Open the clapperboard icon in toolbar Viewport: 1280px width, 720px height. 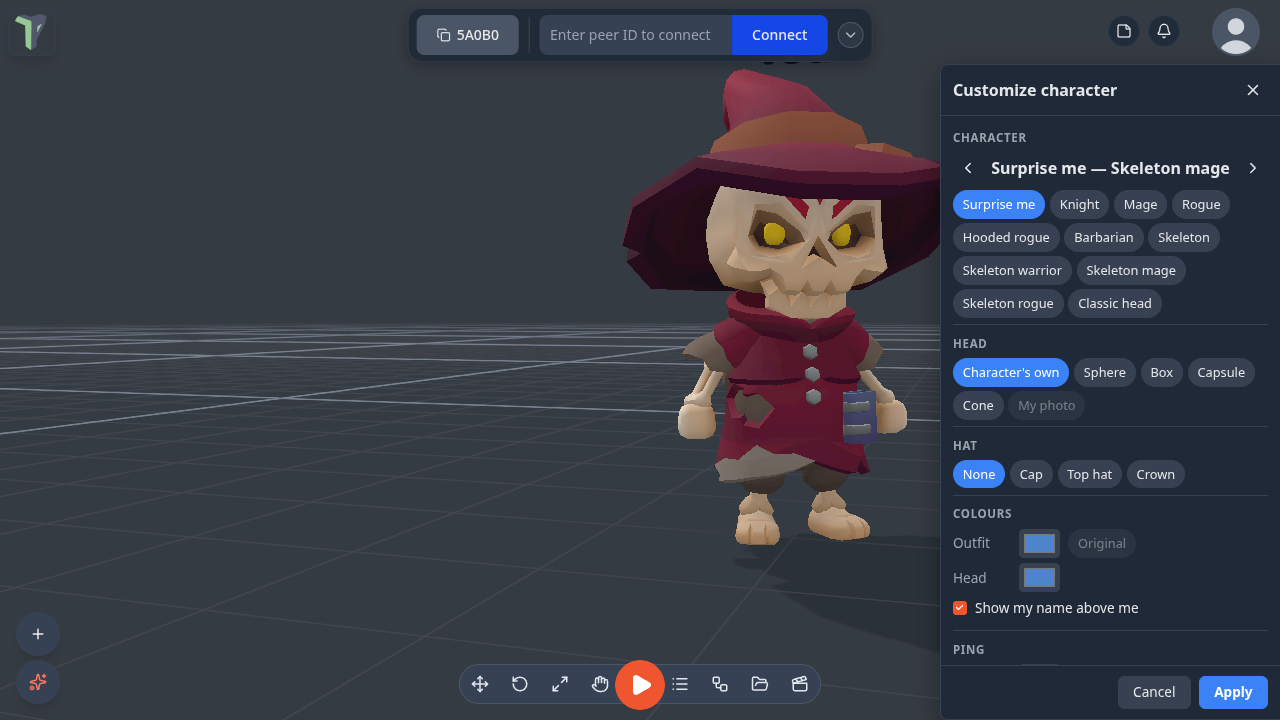point(799,684)
